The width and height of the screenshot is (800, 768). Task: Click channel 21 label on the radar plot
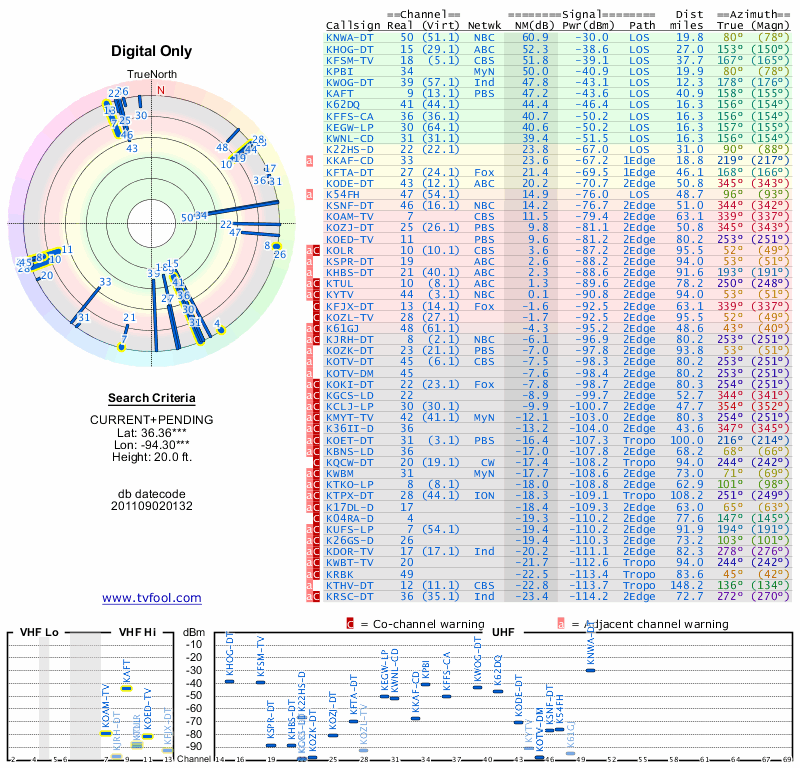(x=130, y=317)
